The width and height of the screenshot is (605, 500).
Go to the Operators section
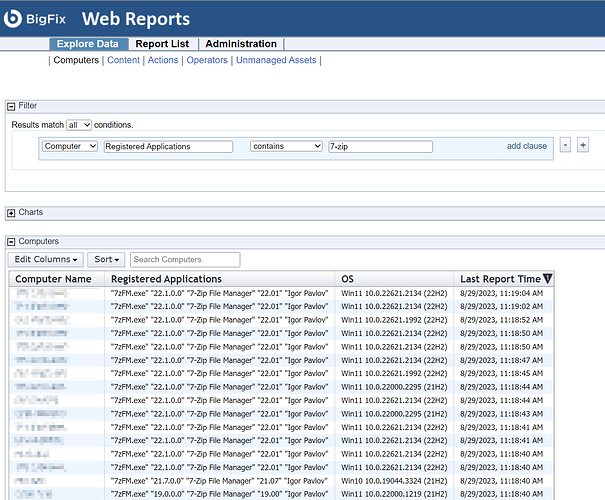[x=207, y=60]
